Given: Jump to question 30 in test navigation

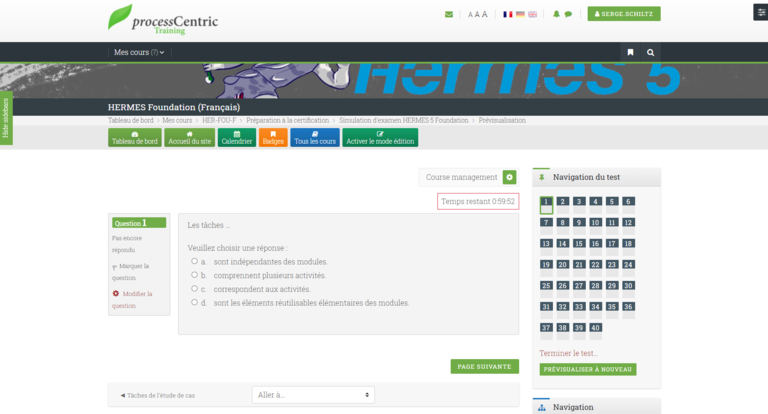Looking at the screenshot, I should 628,290.
